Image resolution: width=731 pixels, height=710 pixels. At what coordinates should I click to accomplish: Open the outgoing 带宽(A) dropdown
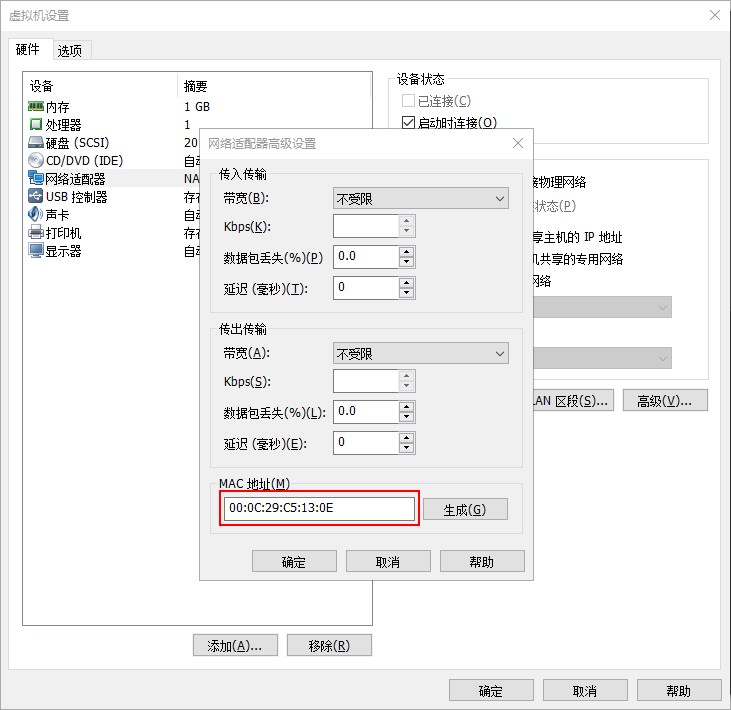pos(421,353)
